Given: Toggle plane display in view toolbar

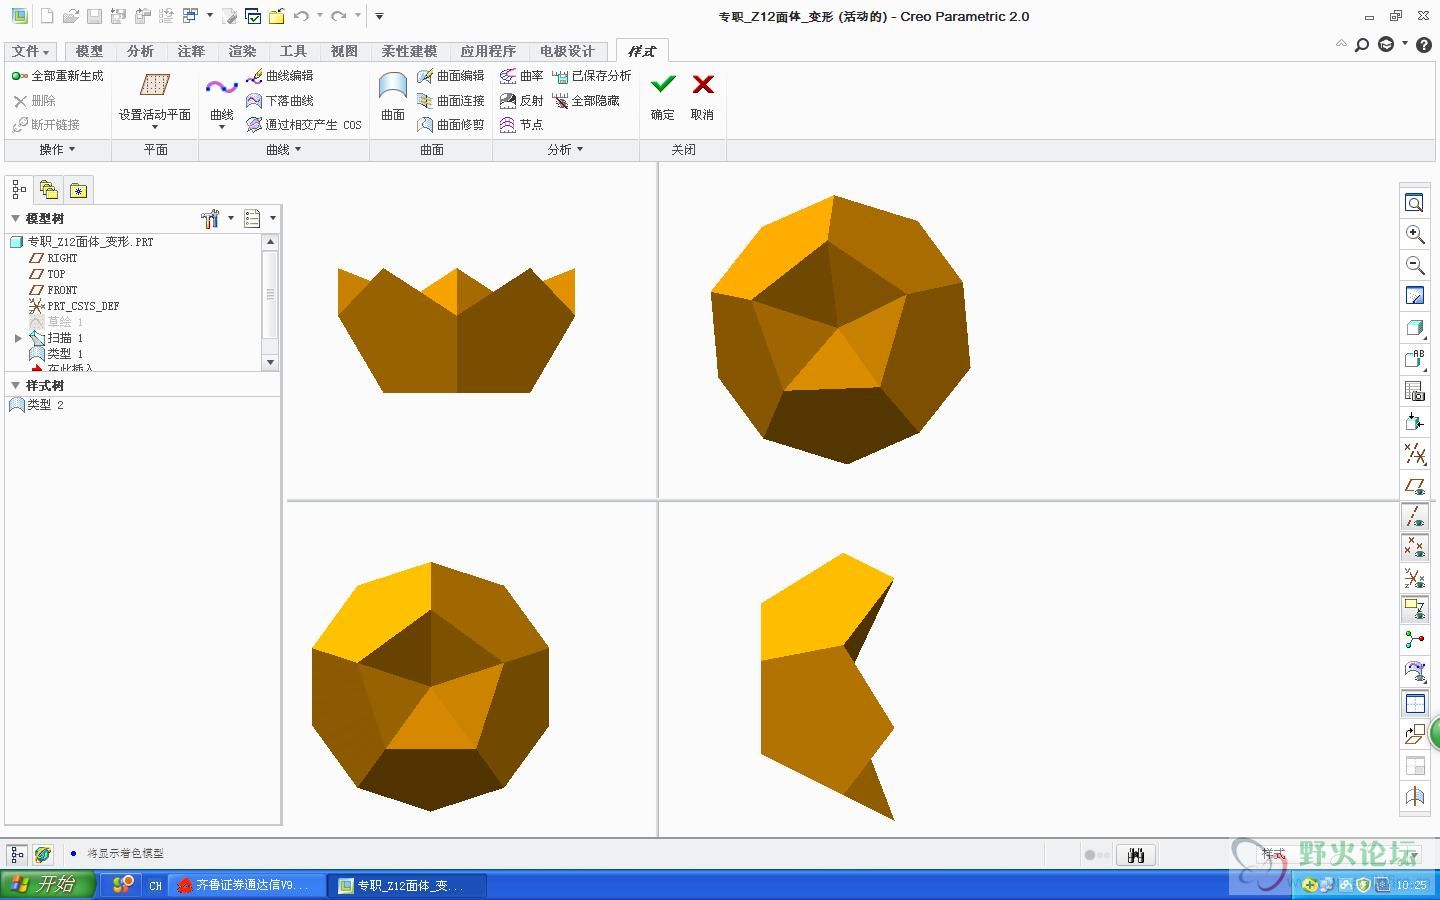Looking at the screenshot, I should click(x=1415, y=486).
